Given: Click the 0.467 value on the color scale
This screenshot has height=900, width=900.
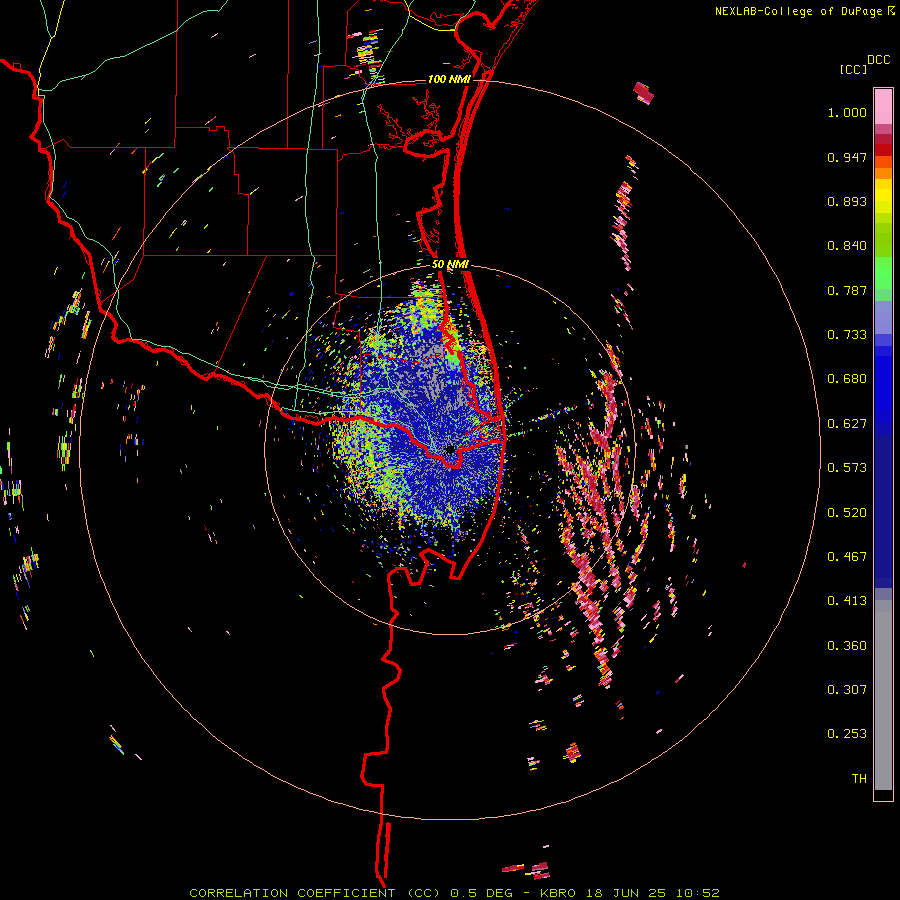Looking at the screenshot, I should click(847, 557).
